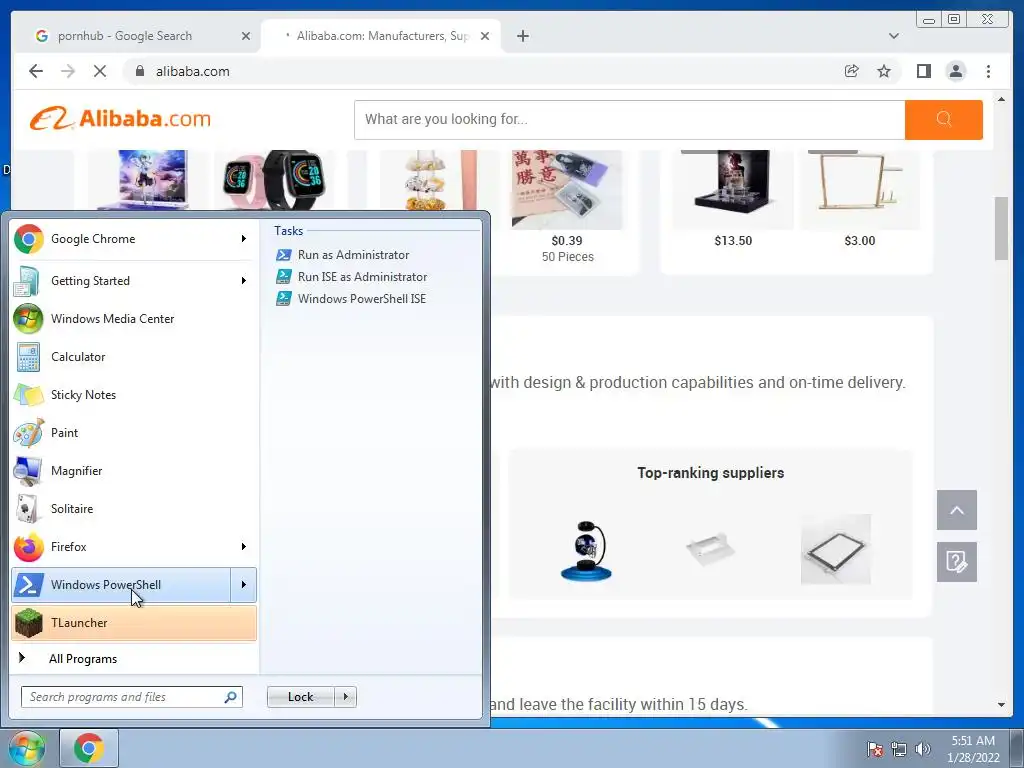Expand Firefox jump list arrow
This screenshot has height=768, width=1024.
[244, 547]
